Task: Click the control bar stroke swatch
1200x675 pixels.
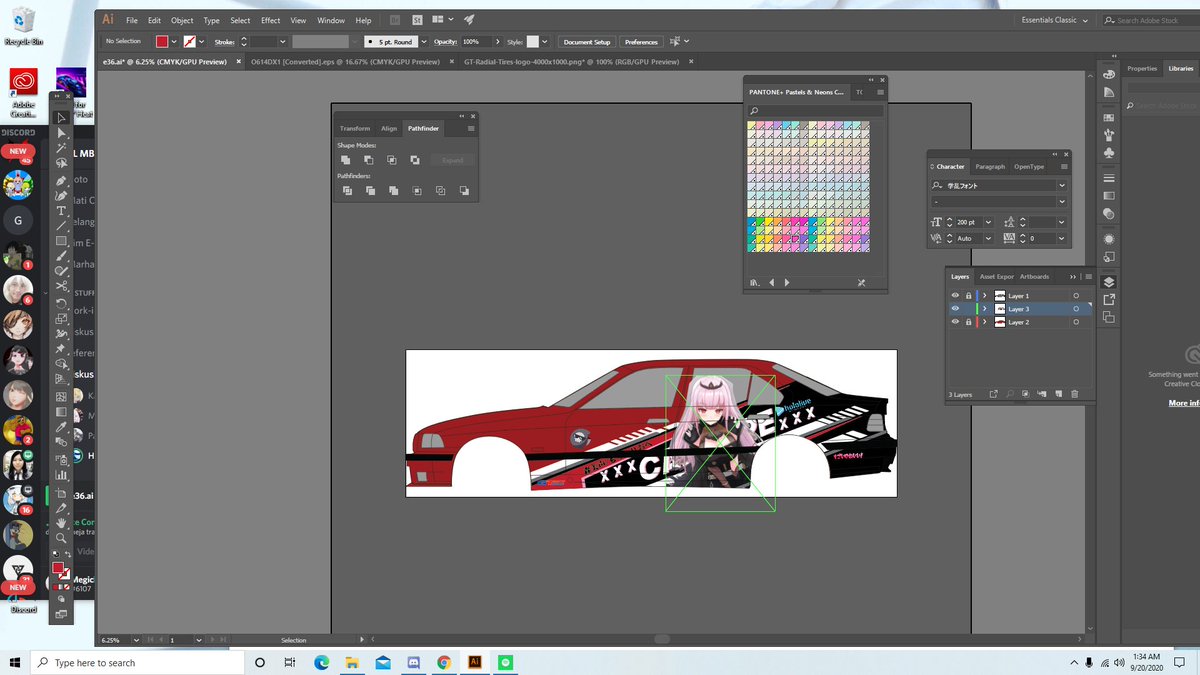Action: (189, 42)
